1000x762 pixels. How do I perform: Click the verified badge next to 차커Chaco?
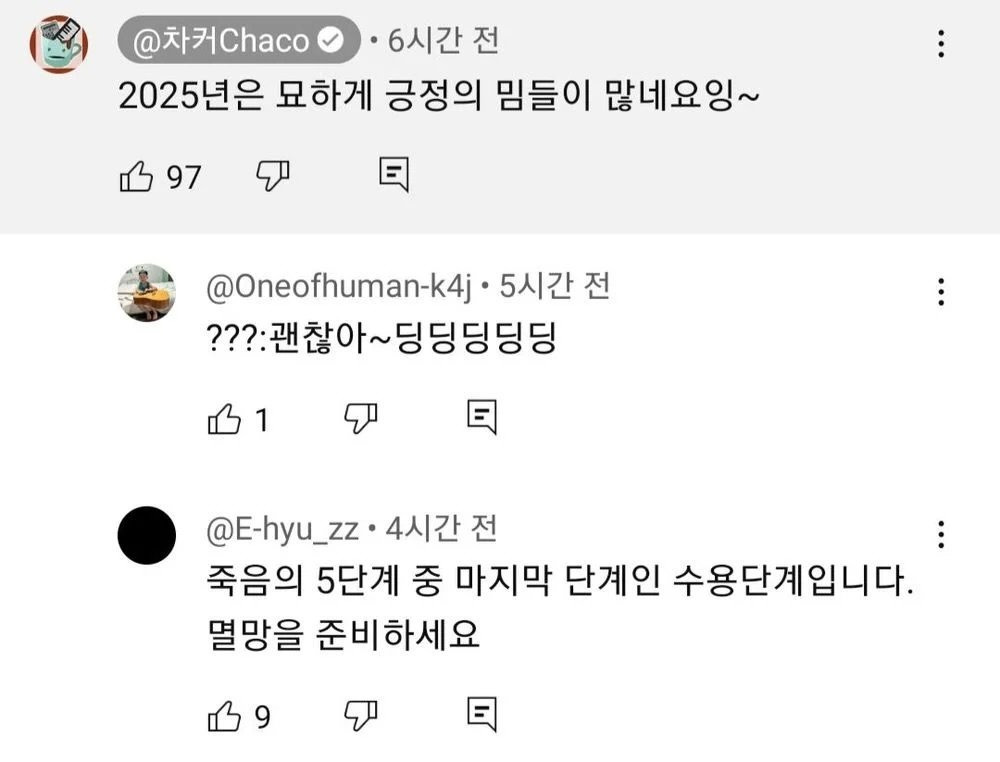[x=329, y=37]
